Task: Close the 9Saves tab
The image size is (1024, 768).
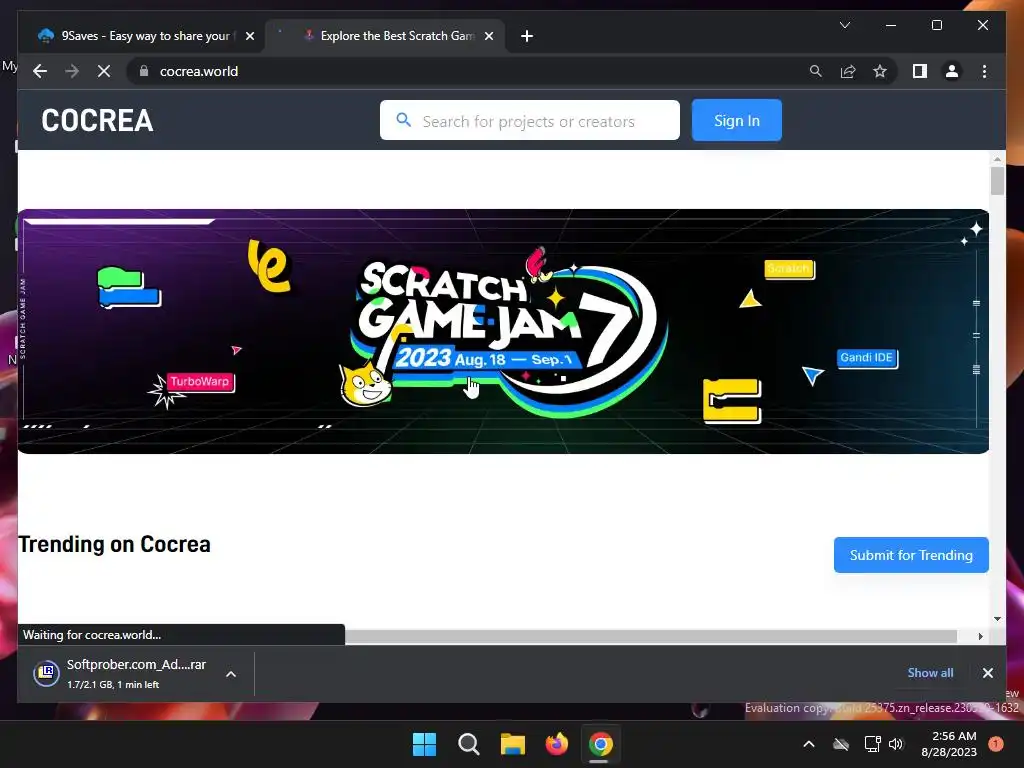Action: click(249, 36)
